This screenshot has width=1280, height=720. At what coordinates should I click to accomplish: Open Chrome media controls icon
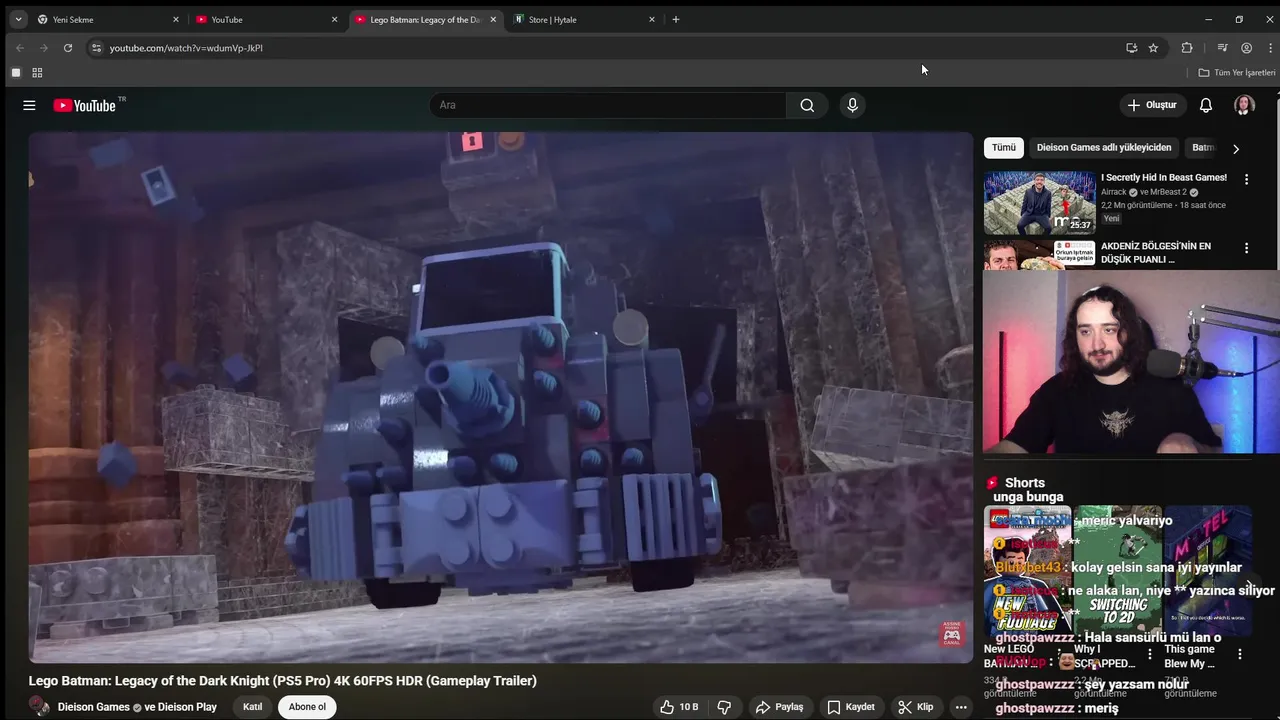click(x=1222, y=48)
